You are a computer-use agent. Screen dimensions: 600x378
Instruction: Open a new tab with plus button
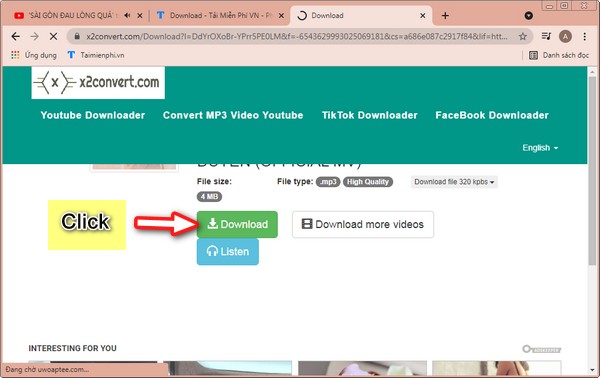(x=445, y=16)
